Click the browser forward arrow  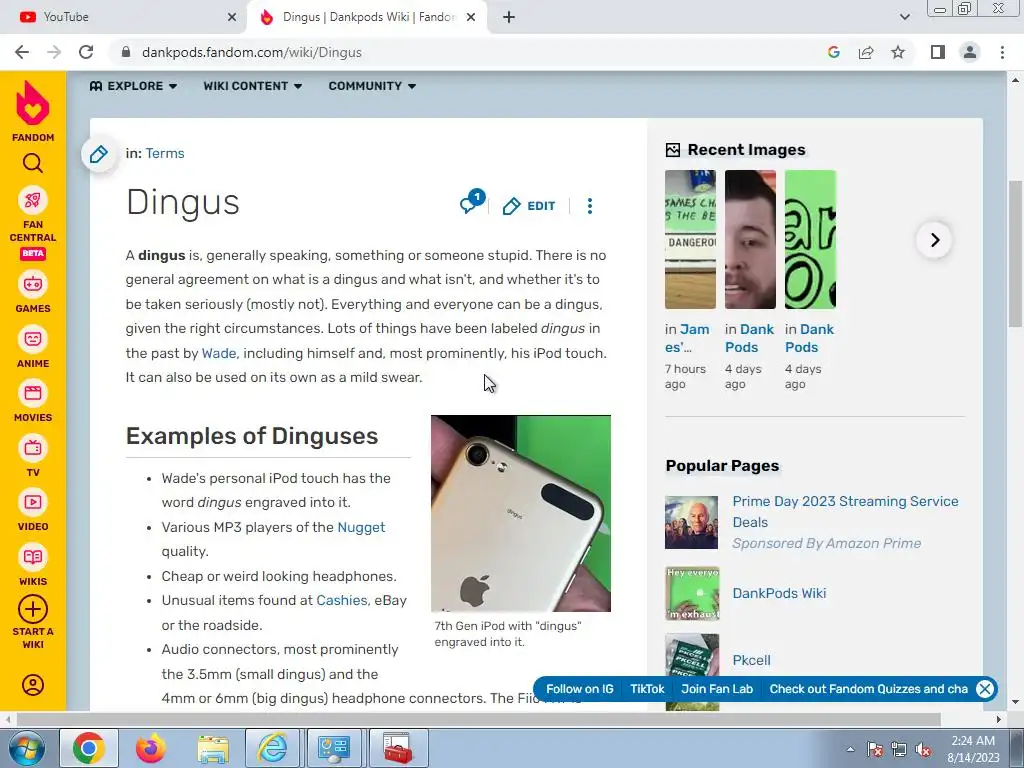[x=54, y=52]
